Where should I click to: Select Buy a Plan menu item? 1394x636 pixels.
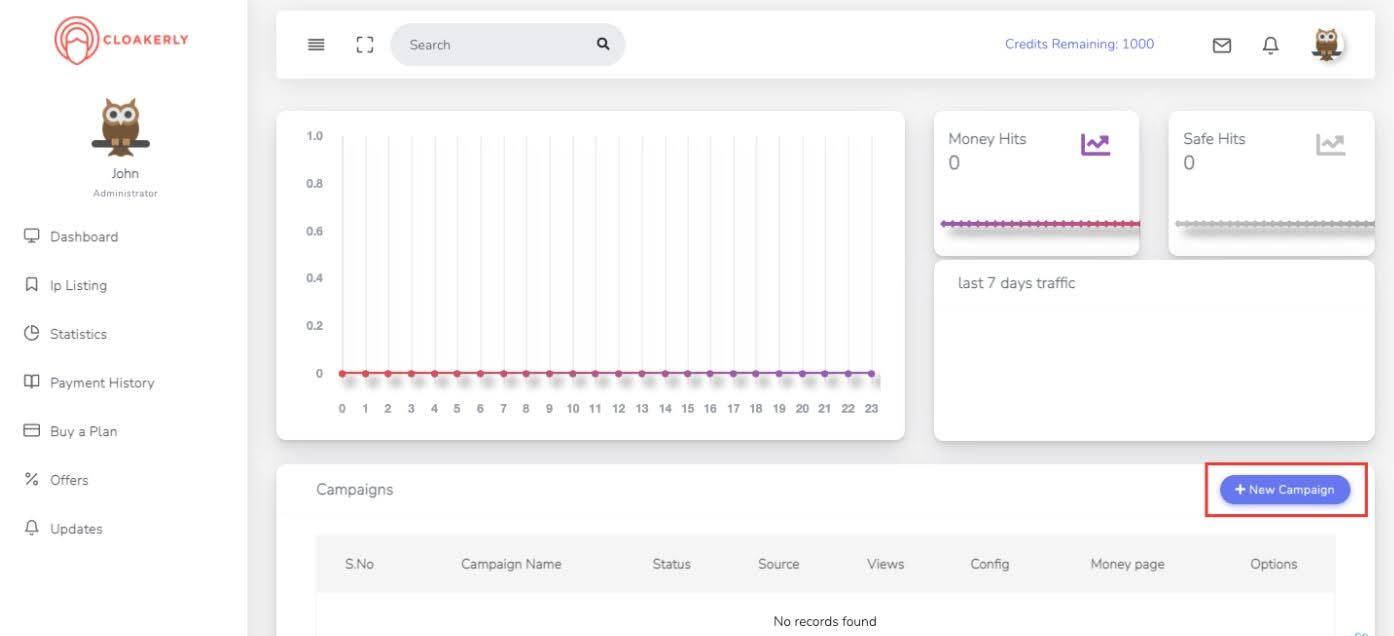(x=83, y=432)
